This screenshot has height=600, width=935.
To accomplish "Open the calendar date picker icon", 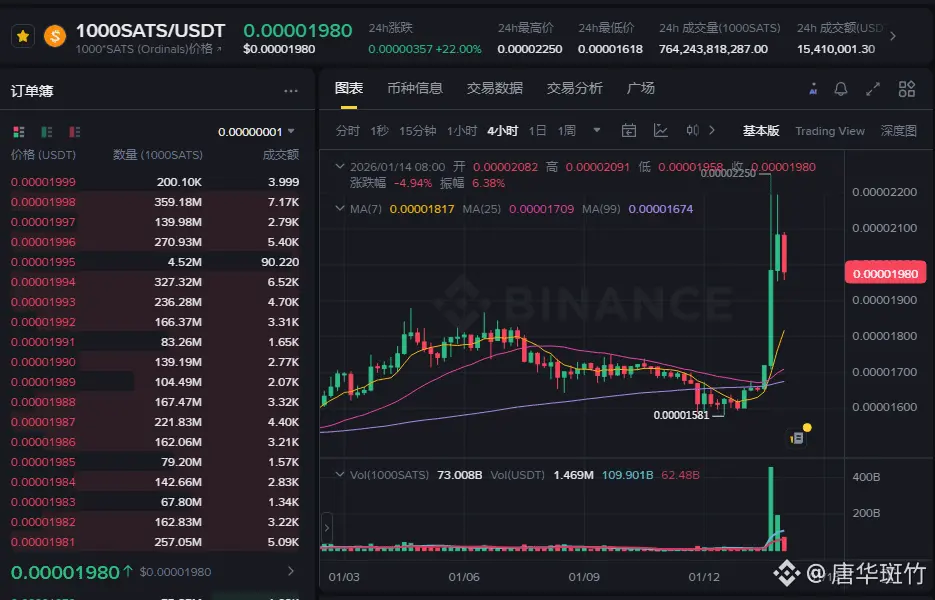I will pos(629,131).
